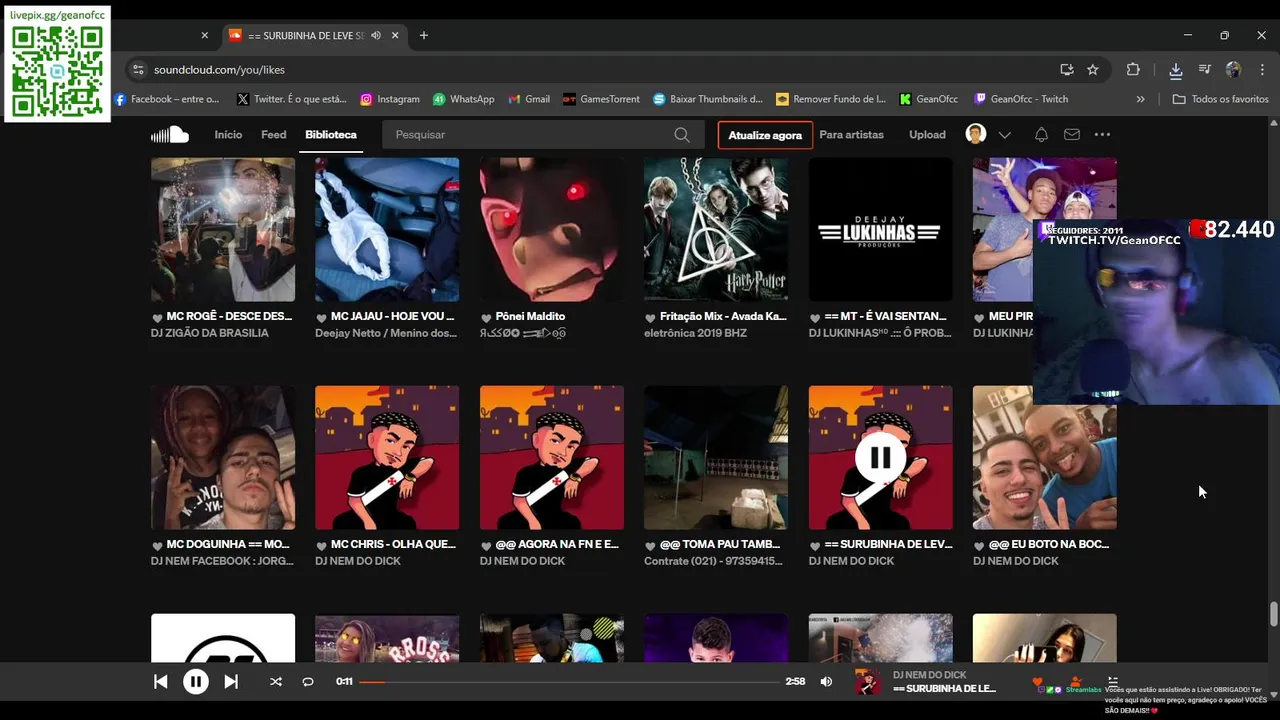The image size is (1280, 720).
Task: Open the Chrome profile avatar
Action: (x=1233, y=70)
